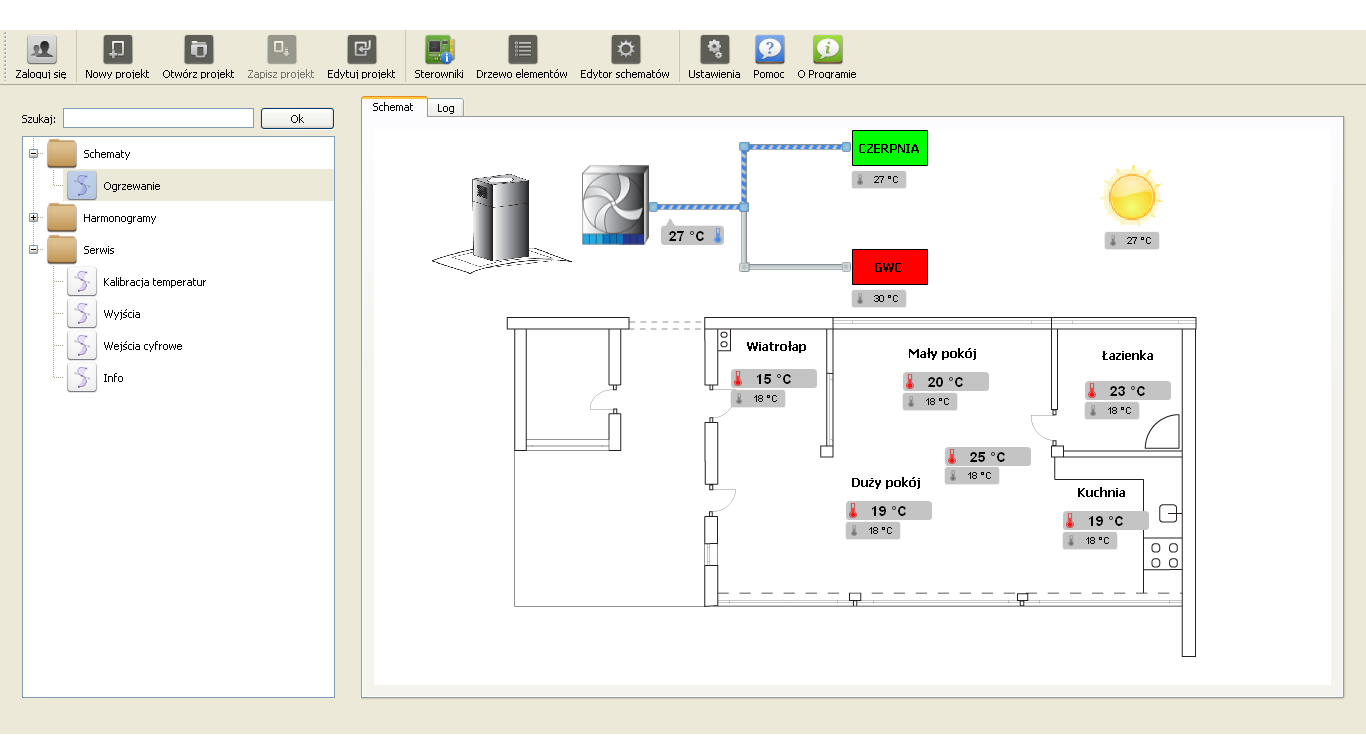Click the Schematy folder icon

pyautogui.click(x=62, y=154)
